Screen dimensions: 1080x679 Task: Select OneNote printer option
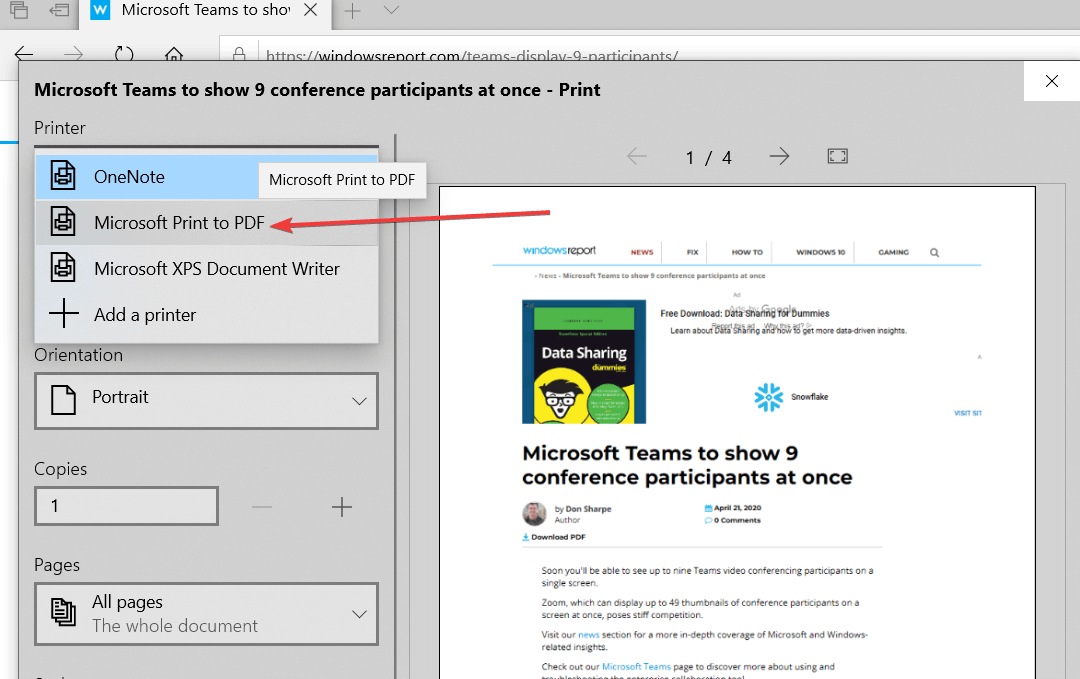[207, 177]
